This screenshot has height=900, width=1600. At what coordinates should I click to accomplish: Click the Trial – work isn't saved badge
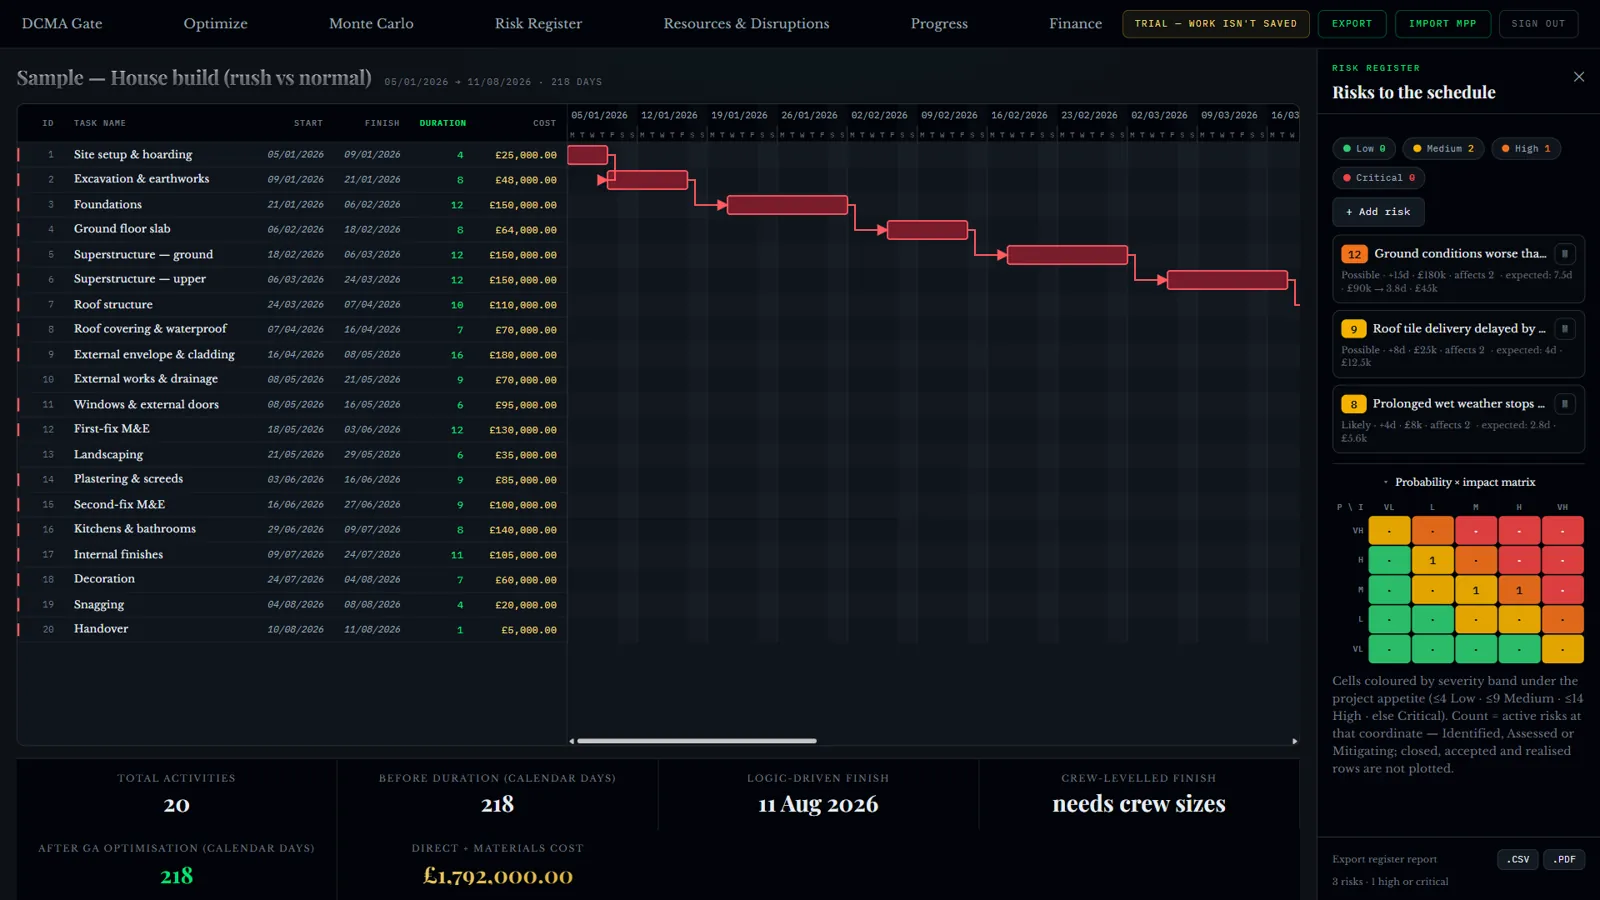pyautogui.click(x=1215, y=24)
